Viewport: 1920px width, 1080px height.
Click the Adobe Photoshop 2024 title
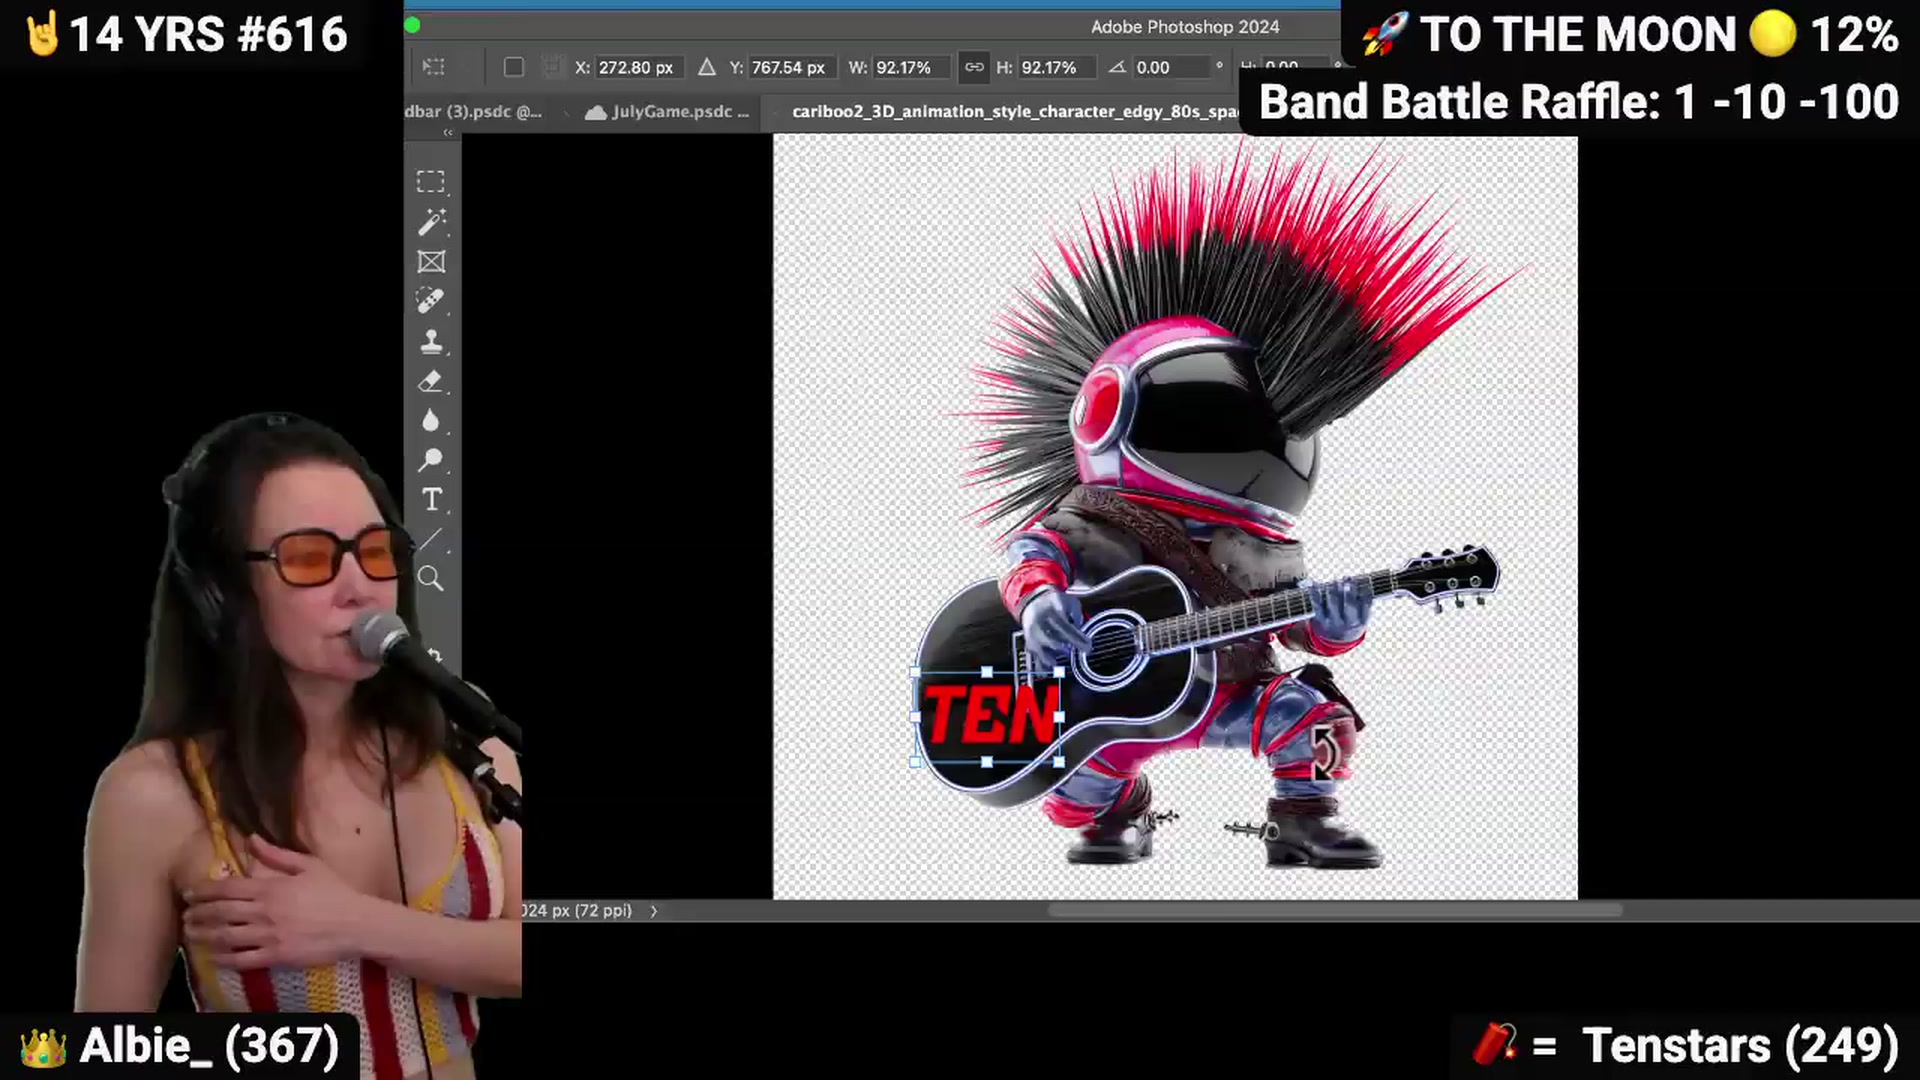click(1185, 27)
